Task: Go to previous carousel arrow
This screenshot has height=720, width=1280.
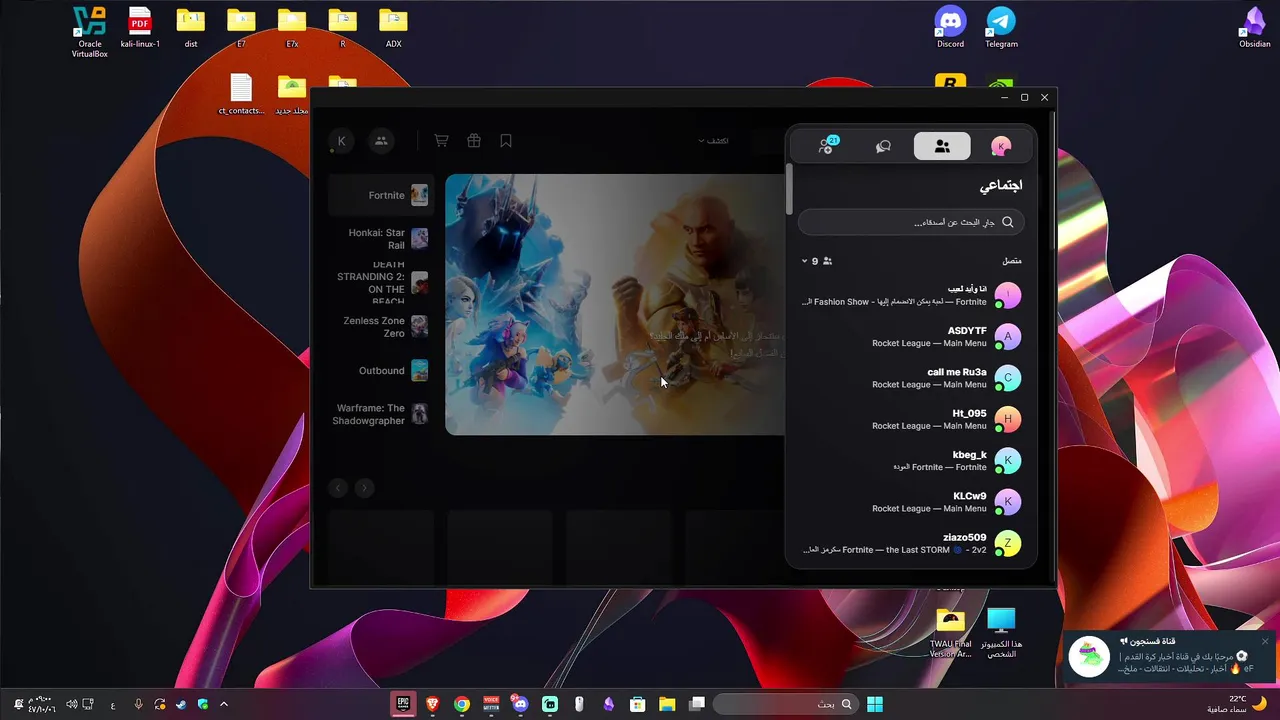Action: click(338, 488)
